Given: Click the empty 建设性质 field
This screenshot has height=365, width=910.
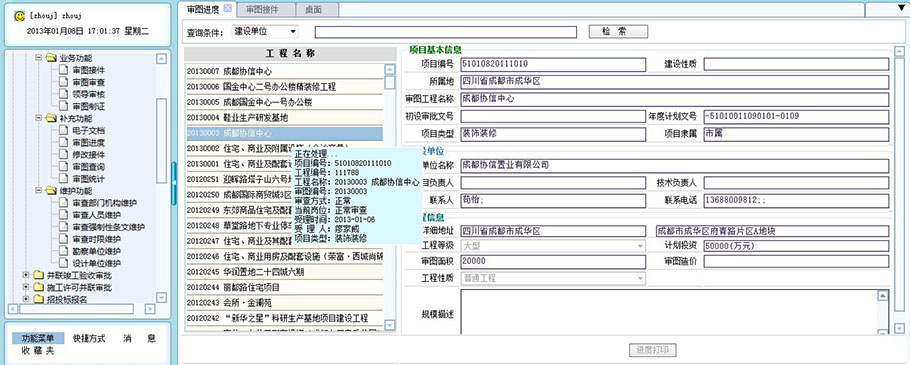Looking at the screenshot, I should (796, 64).
